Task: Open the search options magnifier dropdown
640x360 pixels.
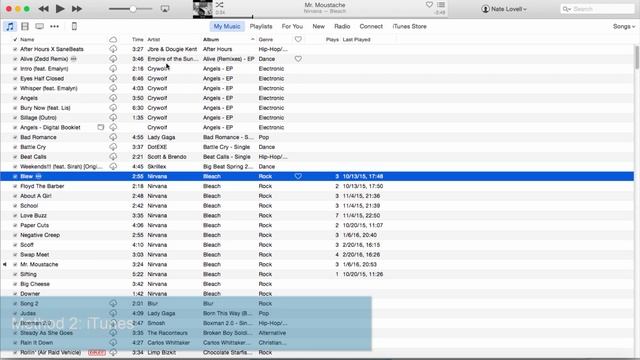Action: tap(567, 9)
